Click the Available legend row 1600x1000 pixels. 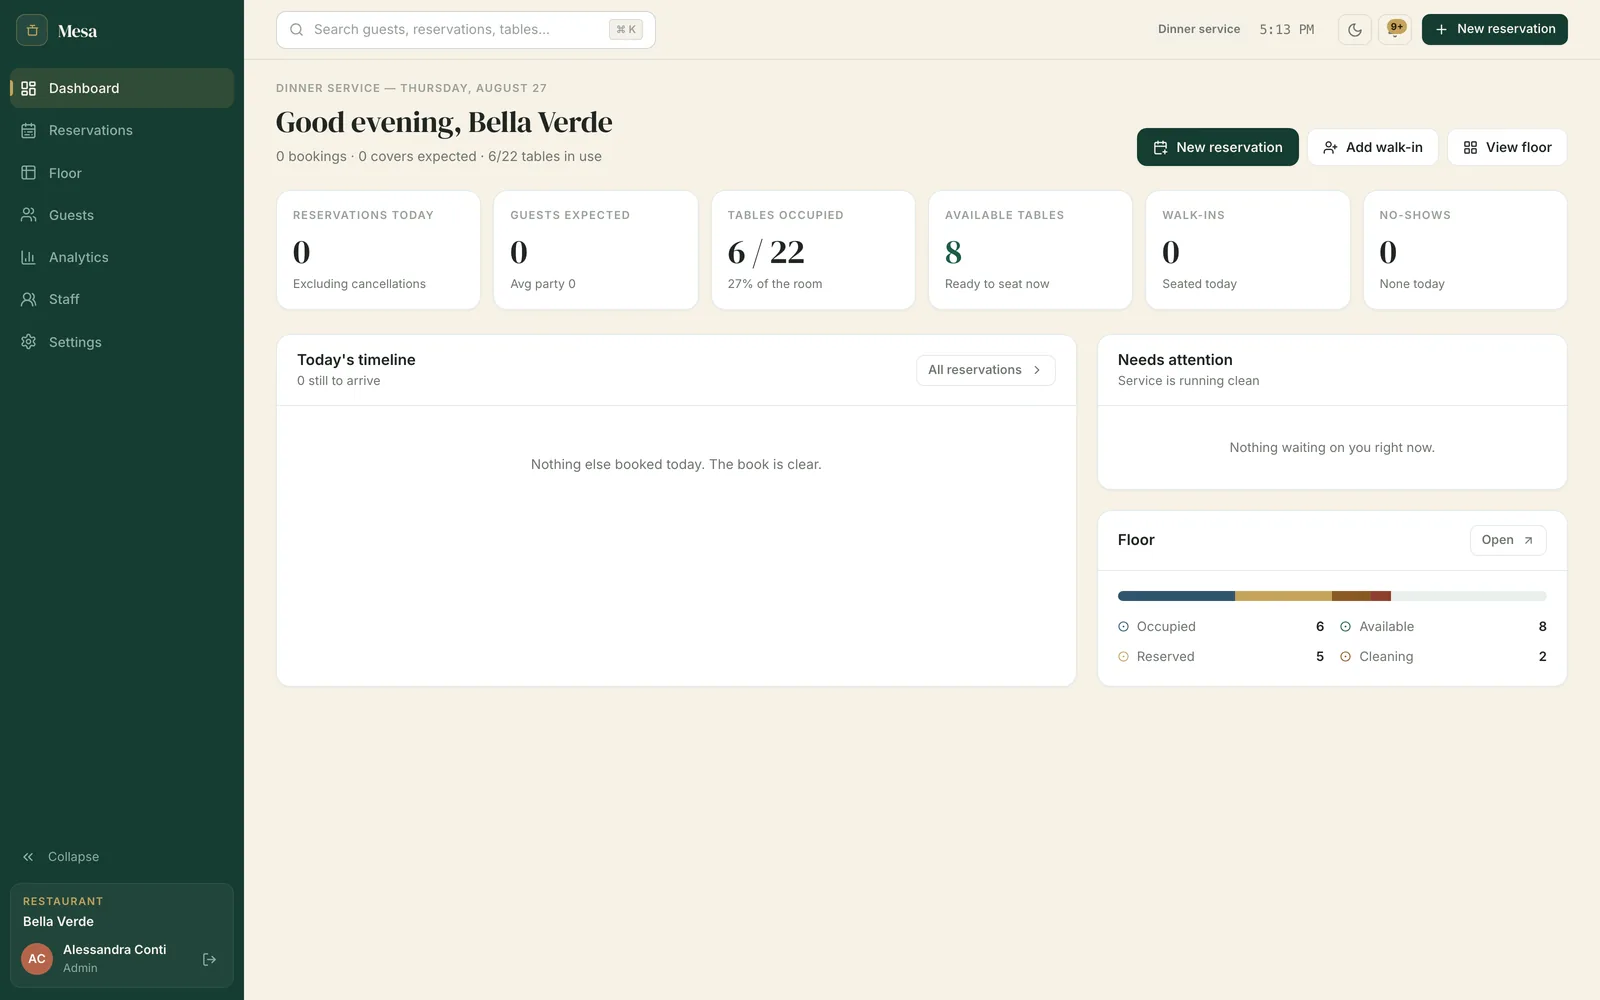click(1443, 627)
